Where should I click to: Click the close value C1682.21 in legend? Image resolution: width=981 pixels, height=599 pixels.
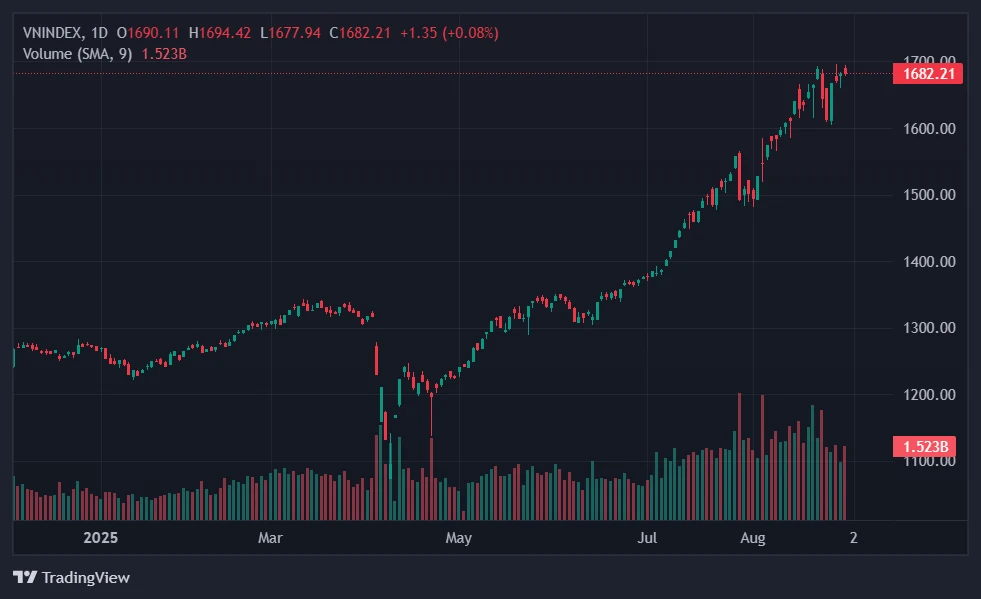(360, 33)
